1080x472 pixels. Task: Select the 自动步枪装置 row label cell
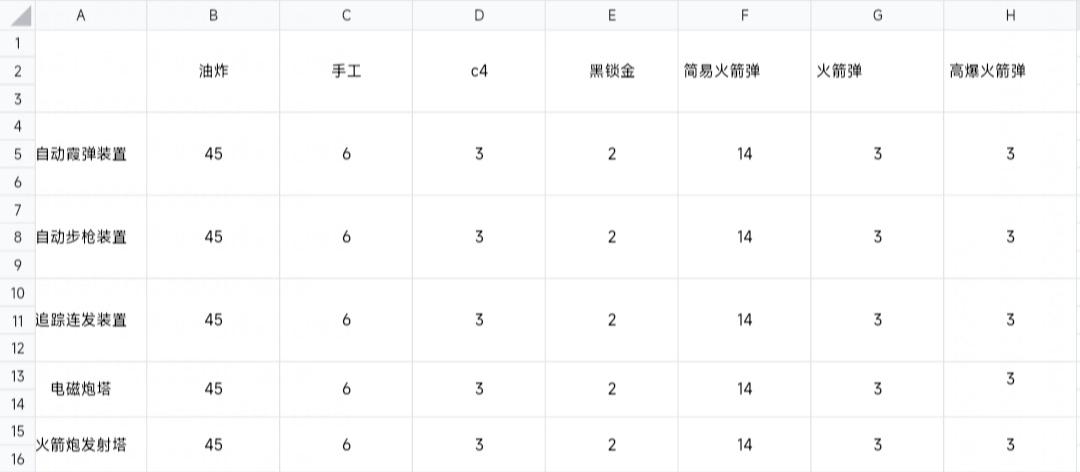coord(81,237)
